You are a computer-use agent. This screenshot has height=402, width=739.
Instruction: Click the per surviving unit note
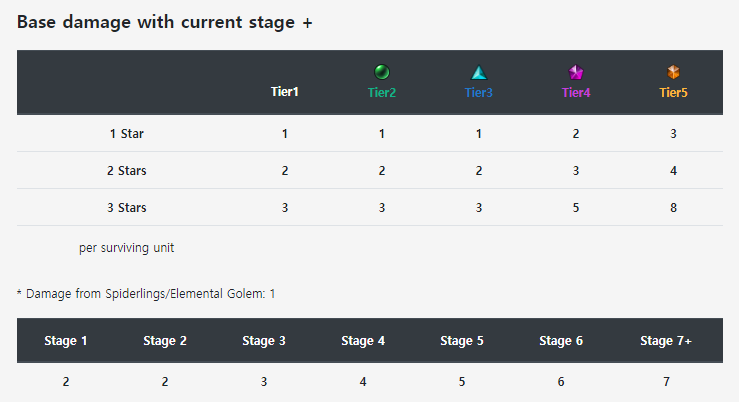click(126, 248)
